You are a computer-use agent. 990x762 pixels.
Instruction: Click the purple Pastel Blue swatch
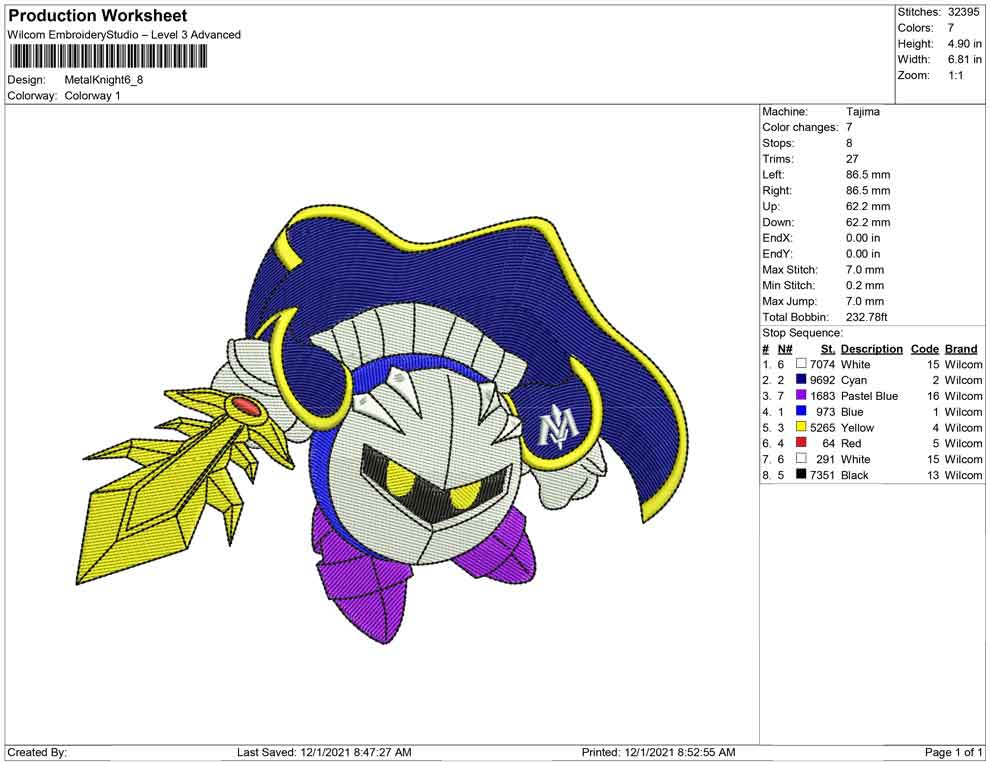801,395
